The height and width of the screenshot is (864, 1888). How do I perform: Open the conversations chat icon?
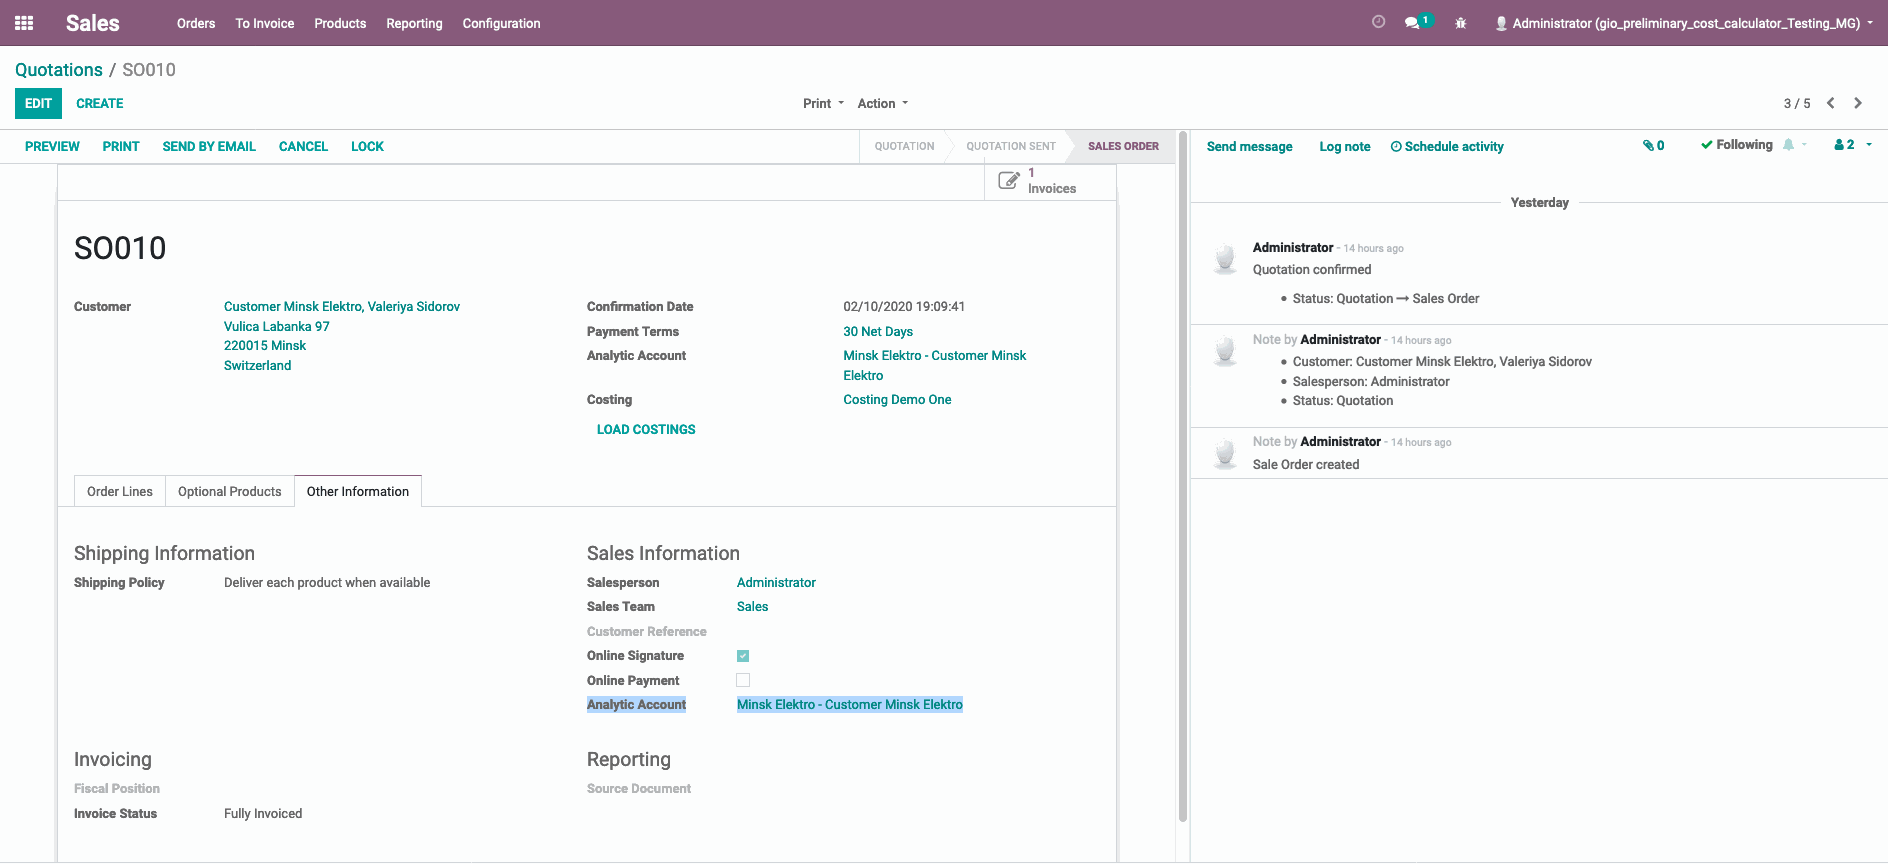pos(1413,22)
